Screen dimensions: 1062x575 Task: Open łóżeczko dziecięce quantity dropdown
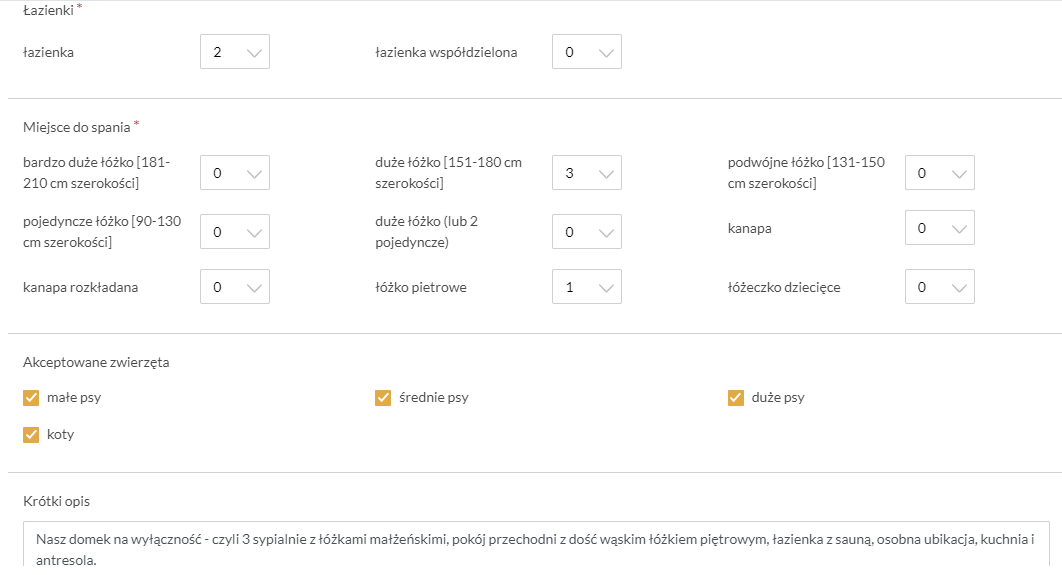click(x=939, y=287)
